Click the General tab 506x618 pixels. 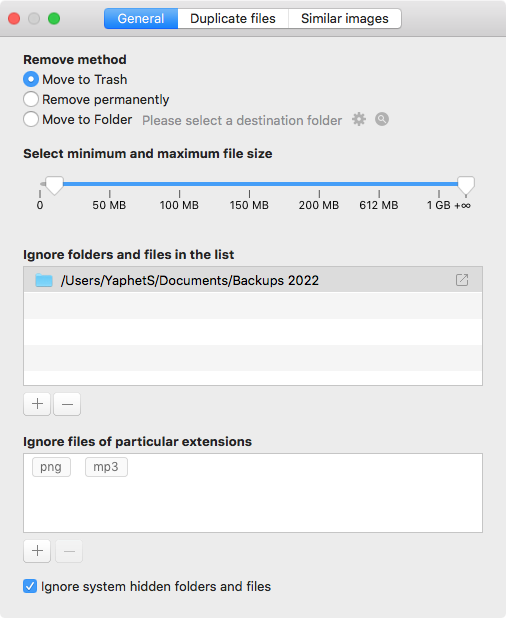pyautogui.click(x=141, y=19)
